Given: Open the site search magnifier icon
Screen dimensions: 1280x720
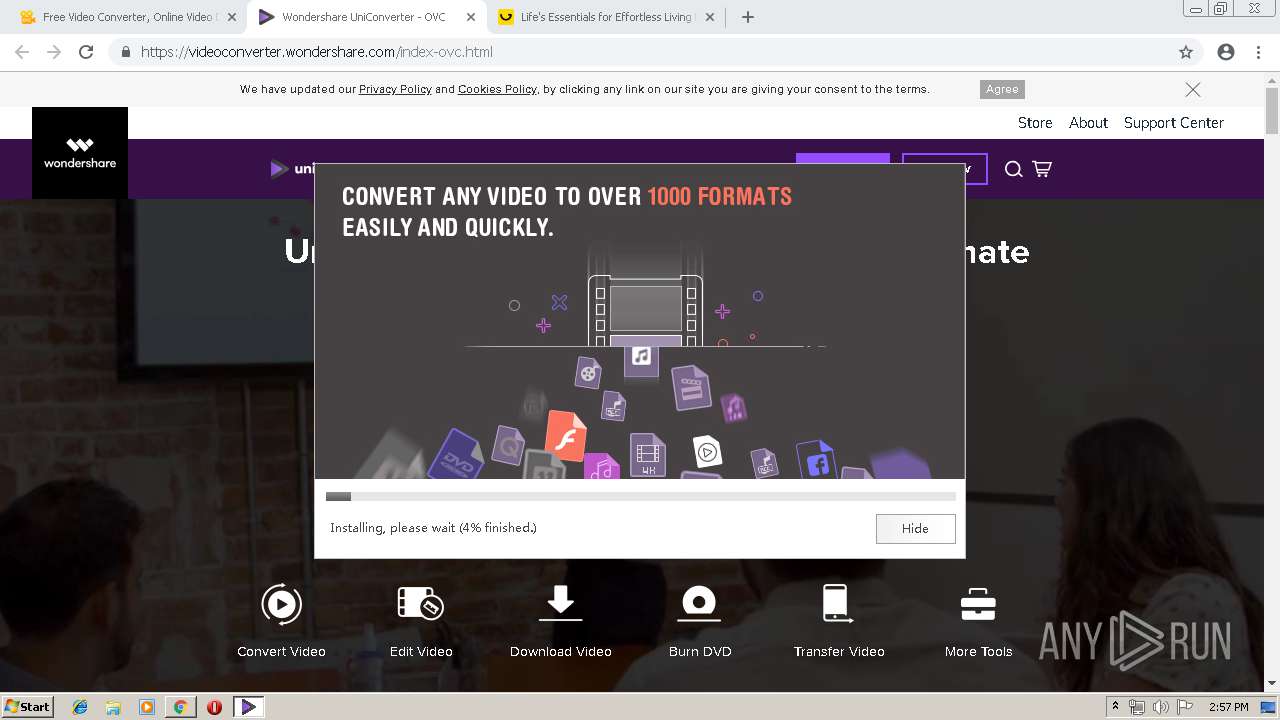Looking at the screenshot, I should click(x=1013, y=169).
